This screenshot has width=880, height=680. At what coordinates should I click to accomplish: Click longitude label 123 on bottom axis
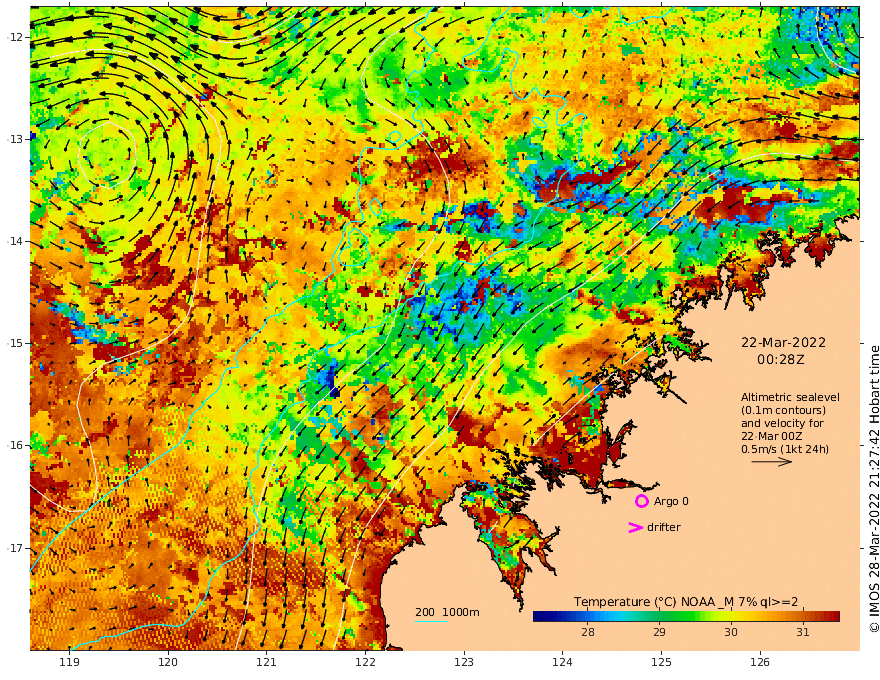click(464, 662)
